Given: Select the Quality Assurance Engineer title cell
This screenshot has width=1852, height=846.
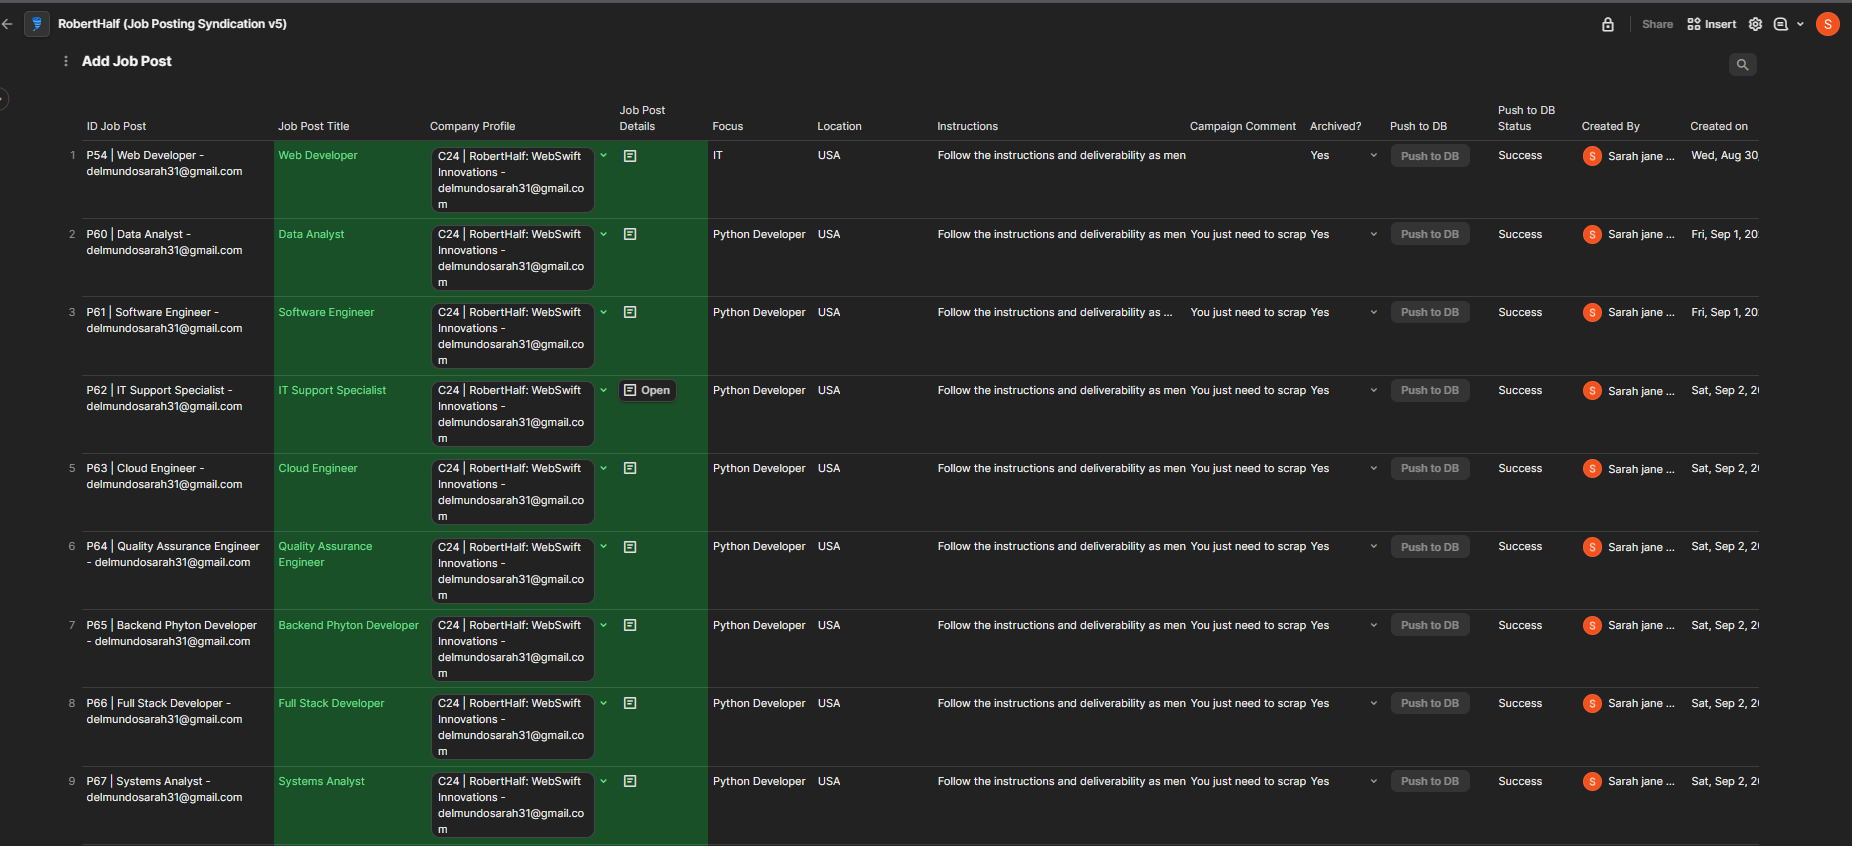Looking at the screenshot, I should pos(325,554).
